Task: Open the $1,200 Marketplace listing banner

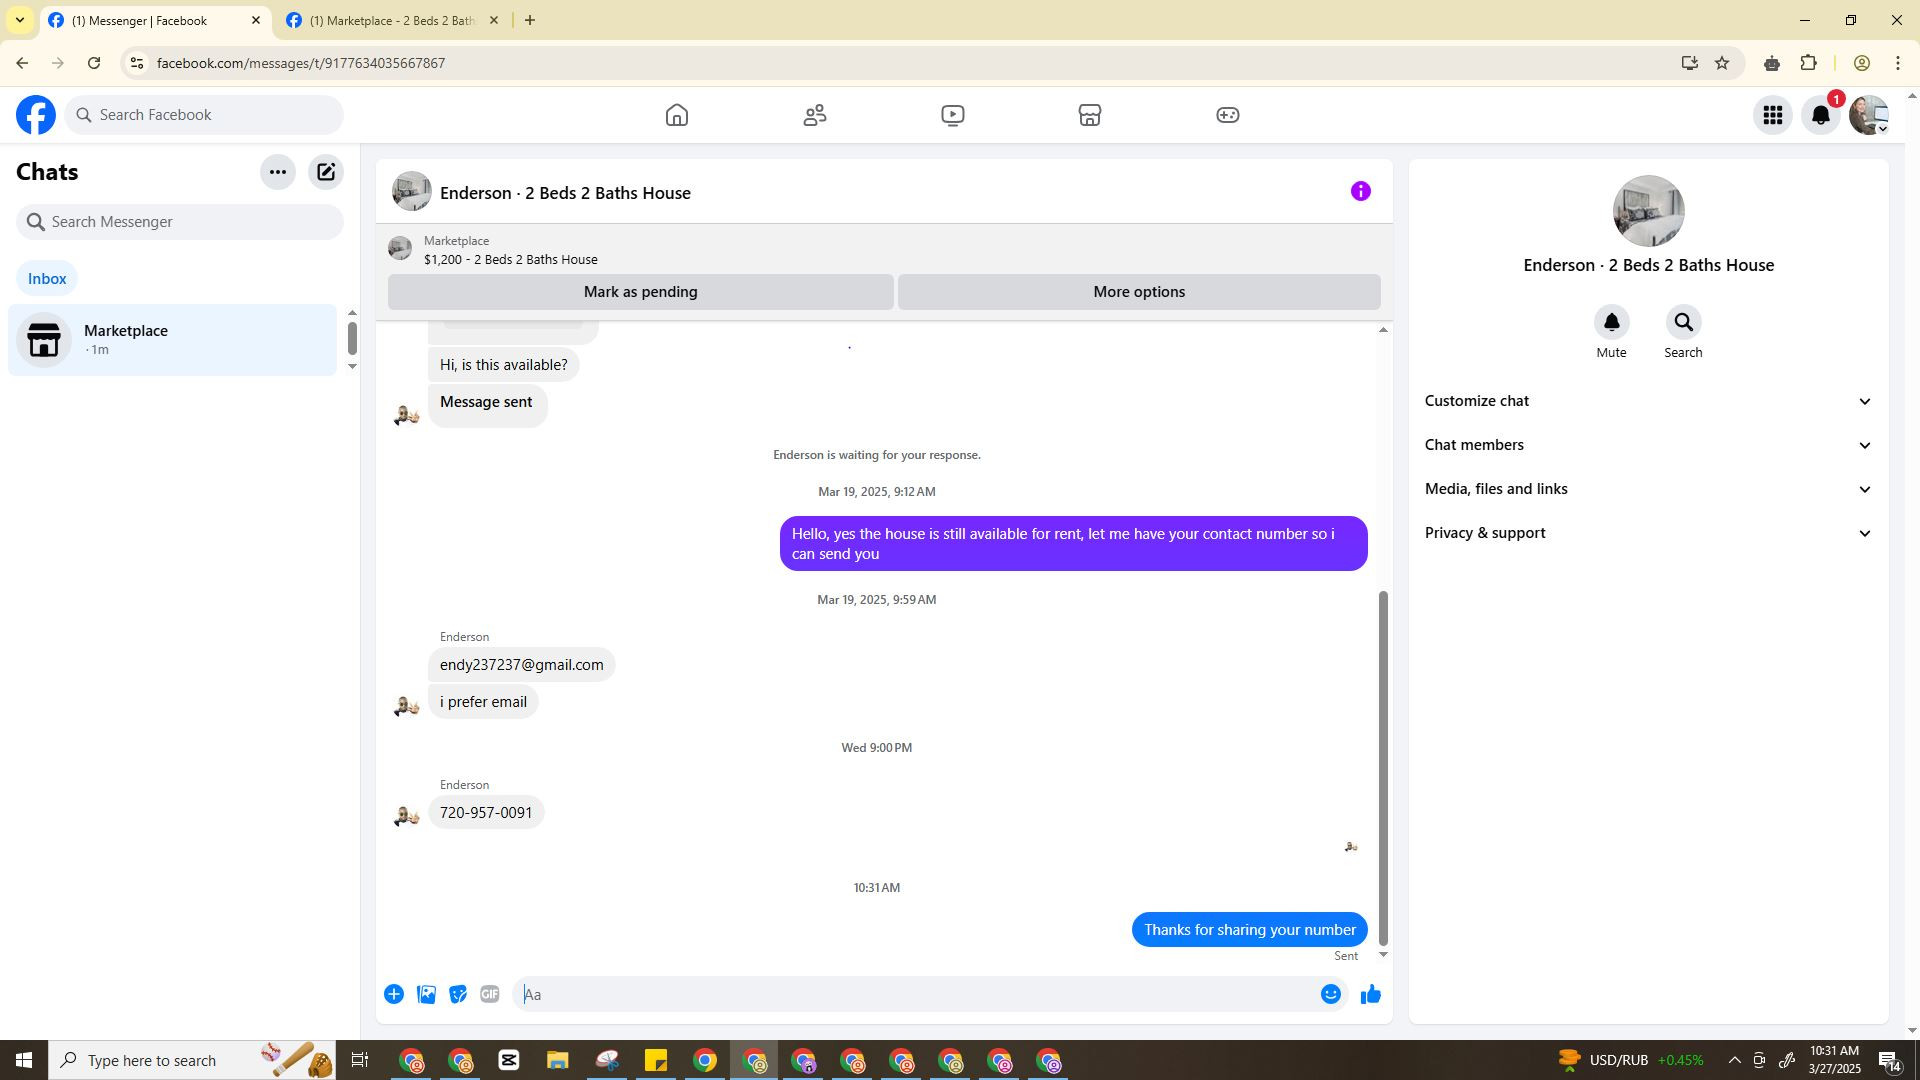Action: (x=884, y=250)
